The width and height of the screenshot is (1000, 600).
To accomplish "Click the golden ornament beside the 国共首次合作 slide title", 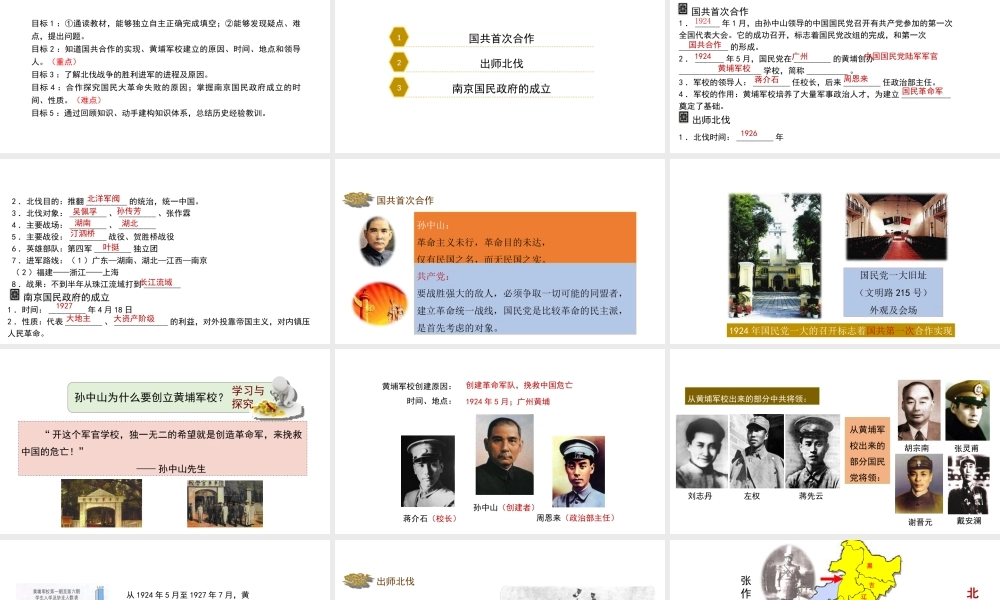I will pyautogui.click(x=358, y=200).
